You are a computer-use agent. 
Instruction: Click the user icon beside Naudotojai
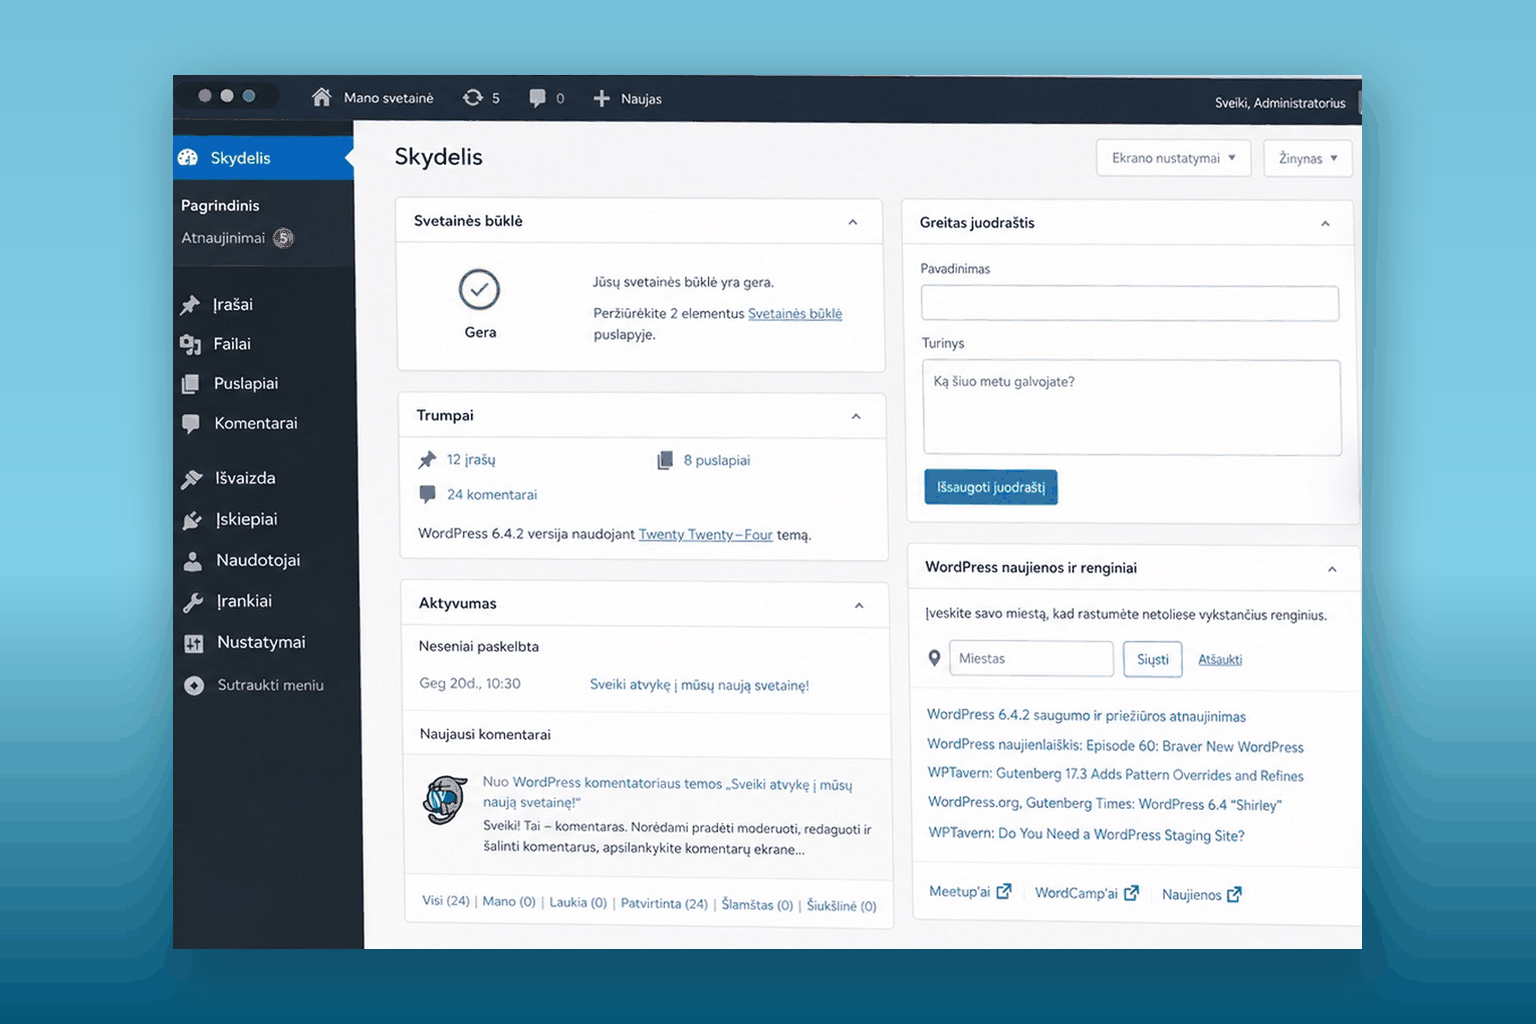pos(193,561)
